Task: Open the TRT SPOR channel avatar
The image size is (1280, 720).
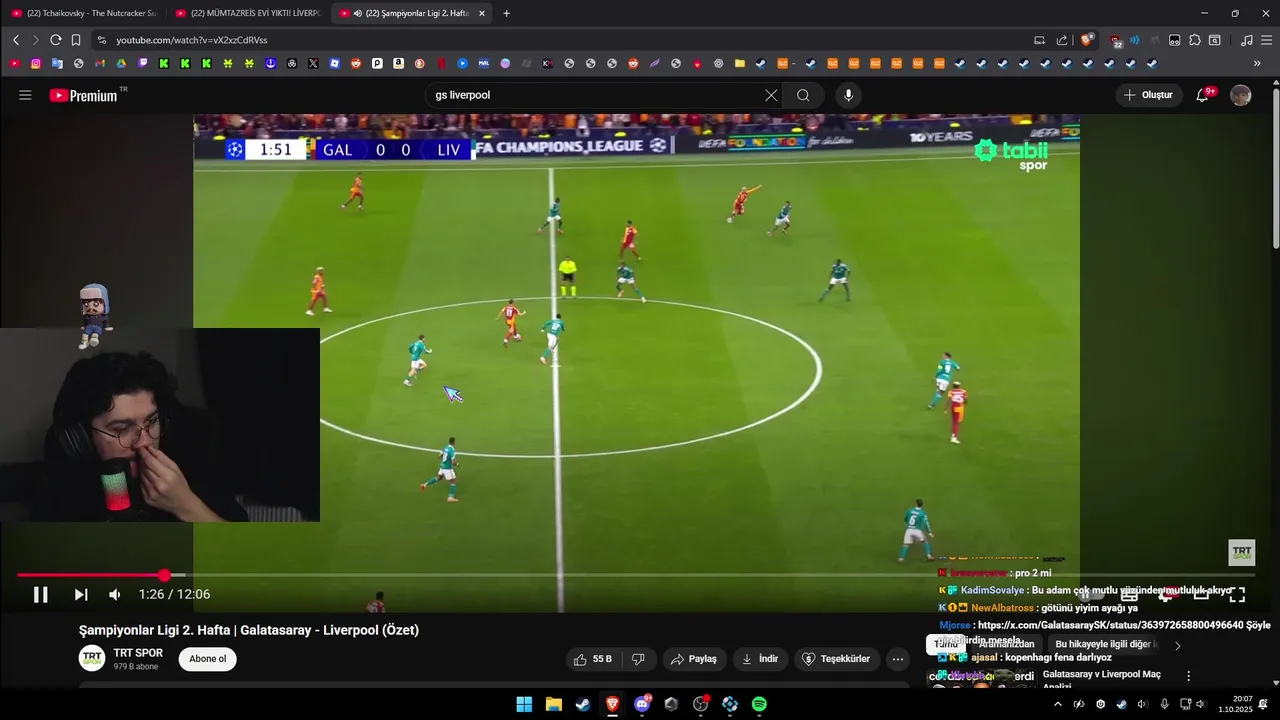Action: 92,659
